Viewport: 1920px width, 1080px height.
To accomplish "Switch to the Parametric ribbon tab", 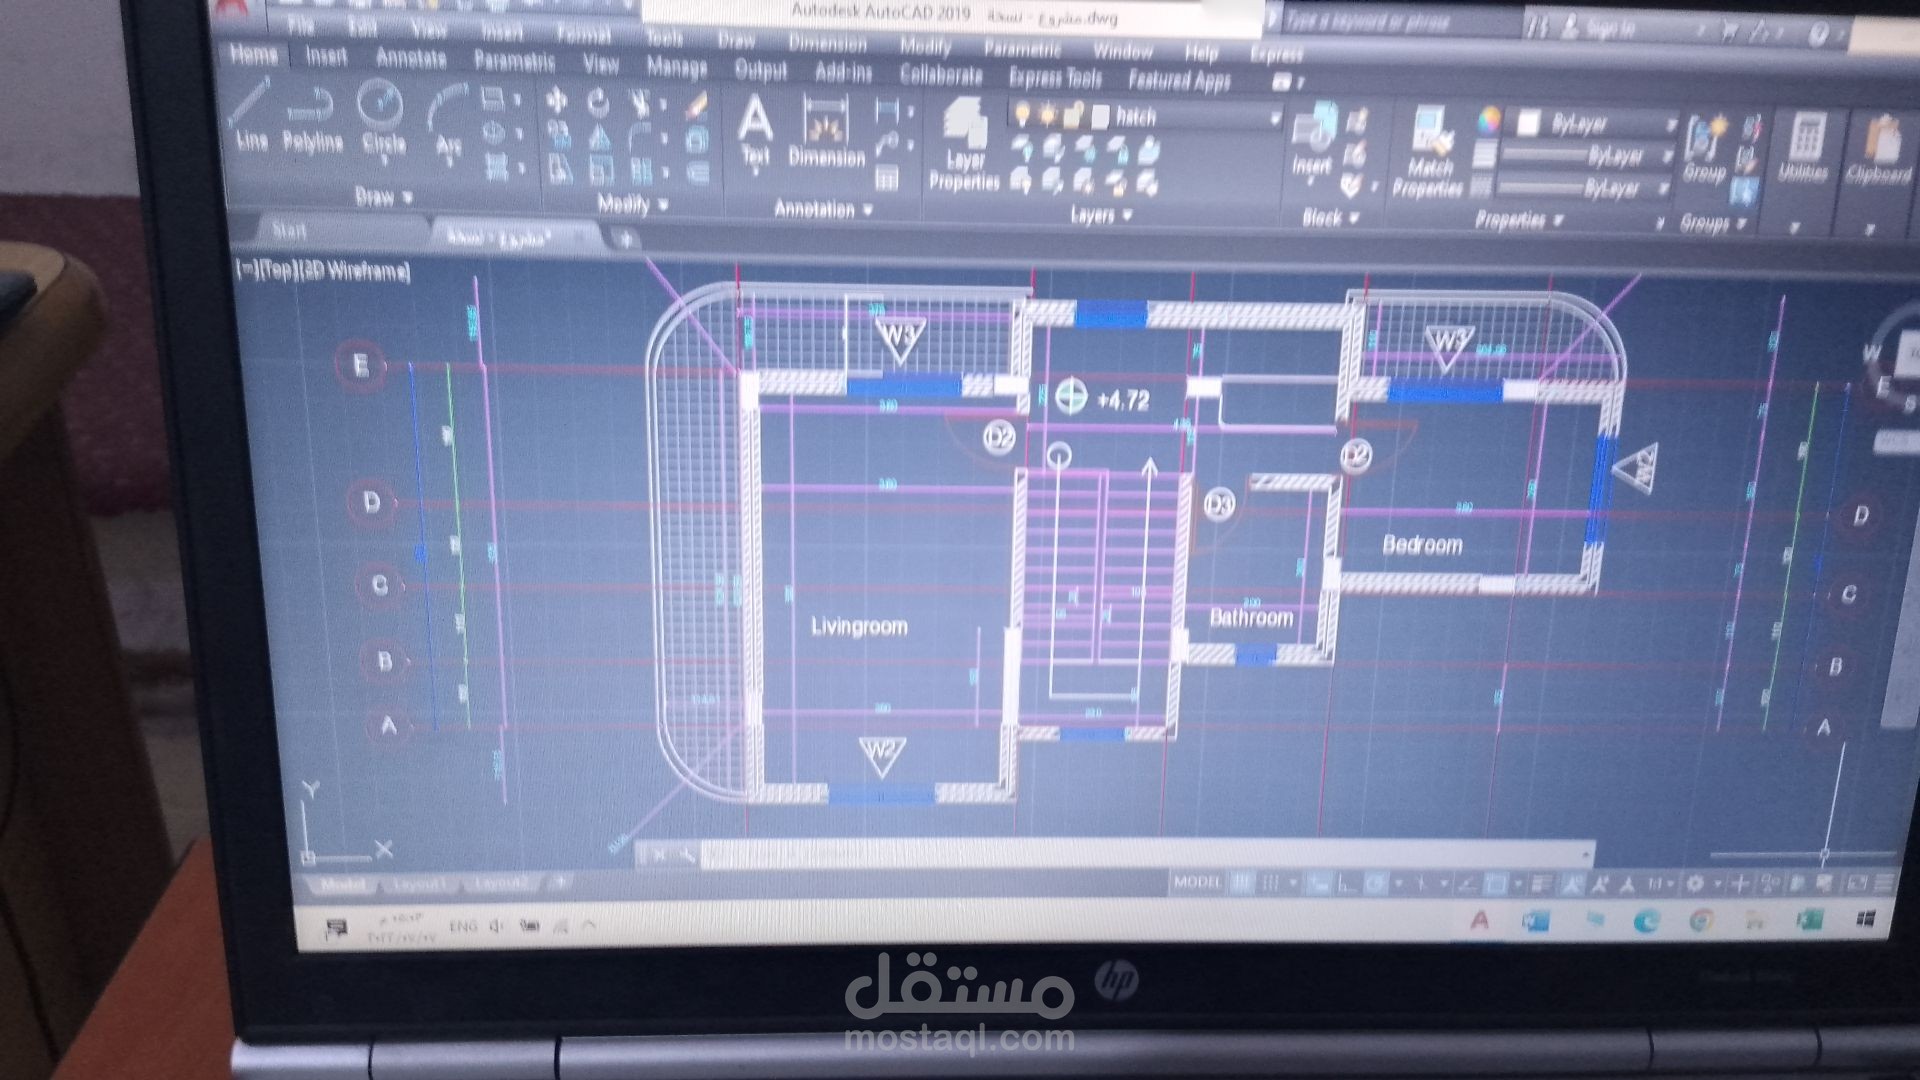I will point(514,62).
